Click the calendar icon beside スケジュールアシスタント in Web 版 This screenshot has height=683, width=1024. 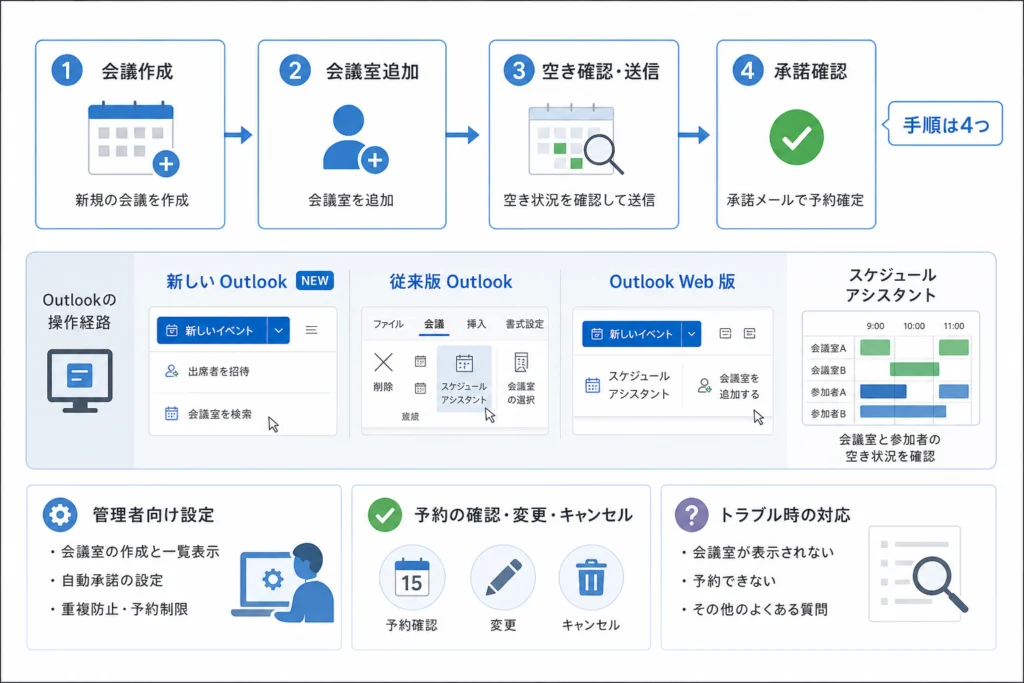[592, 385]
